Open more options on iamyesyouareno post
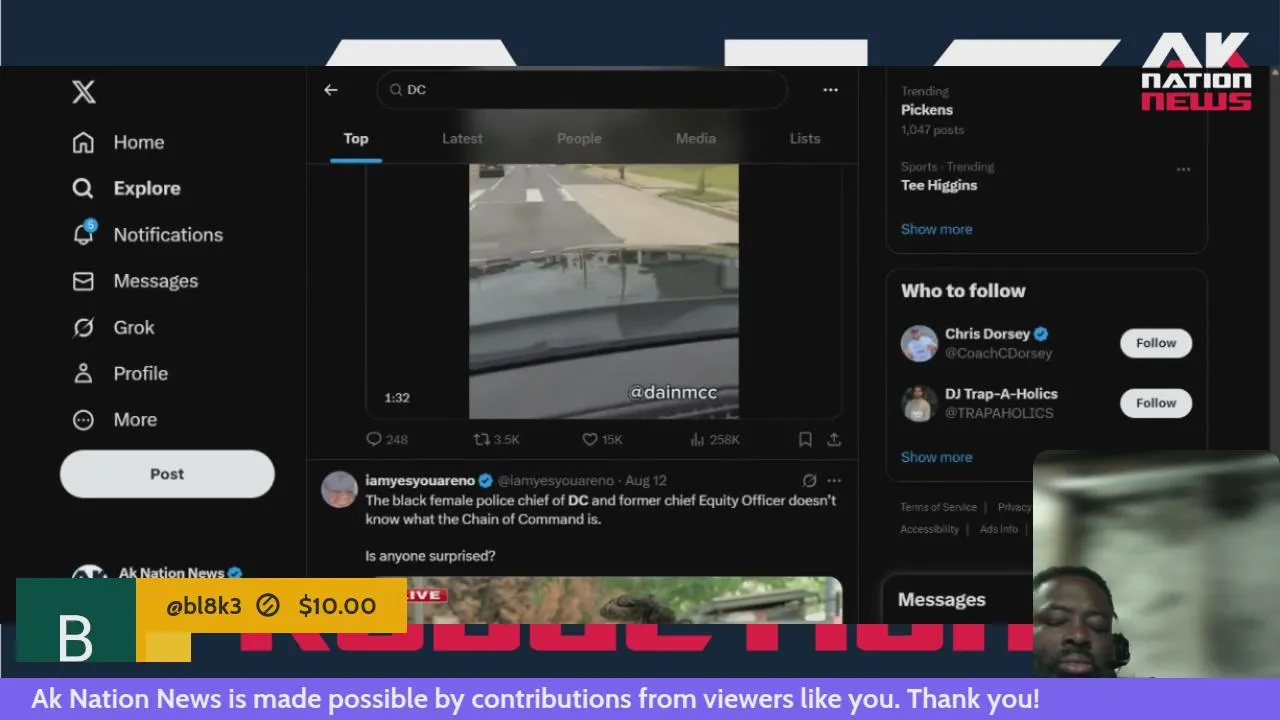The image size is (1280, 720). tap(834, 480)
